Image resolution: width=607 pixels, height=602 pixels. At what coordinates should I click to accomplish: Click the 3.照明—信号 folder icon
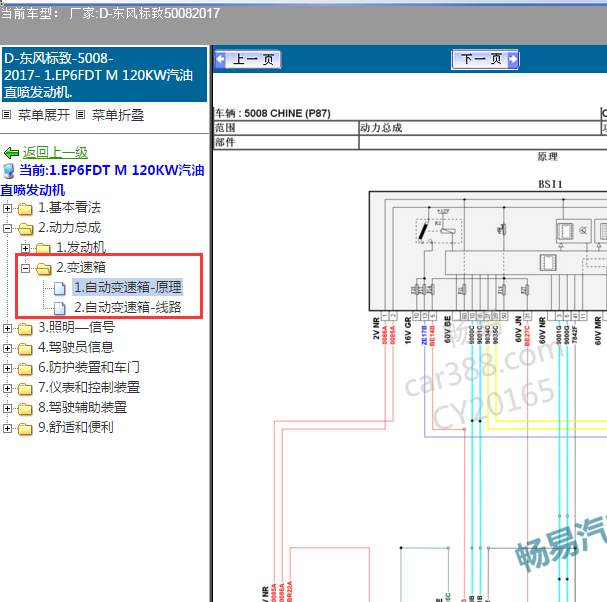(x=25, y=329)
